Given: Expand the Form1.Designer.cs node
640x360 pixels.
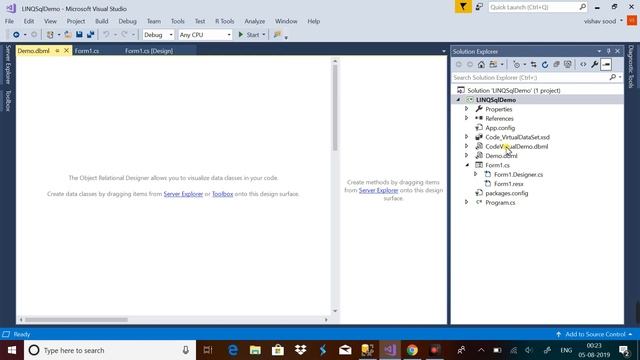Looking at the screenshot, I should click(476, 174).
